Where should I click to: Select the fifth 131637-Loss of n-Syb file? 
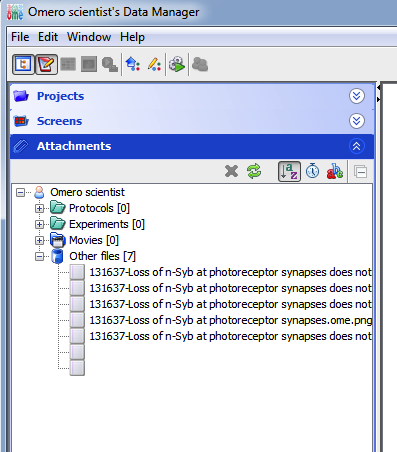pyautogui.click(x=230, y=336)
